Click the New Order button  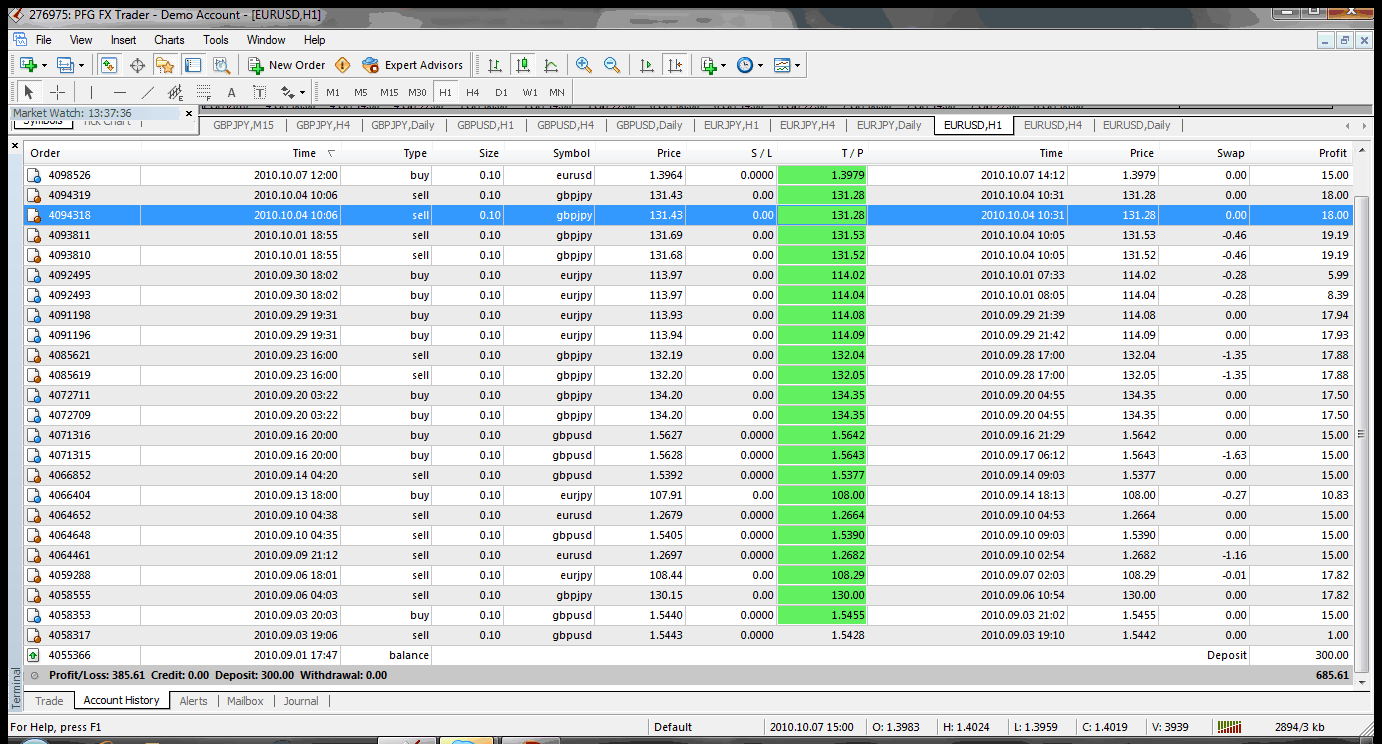[x=287, y=65]
